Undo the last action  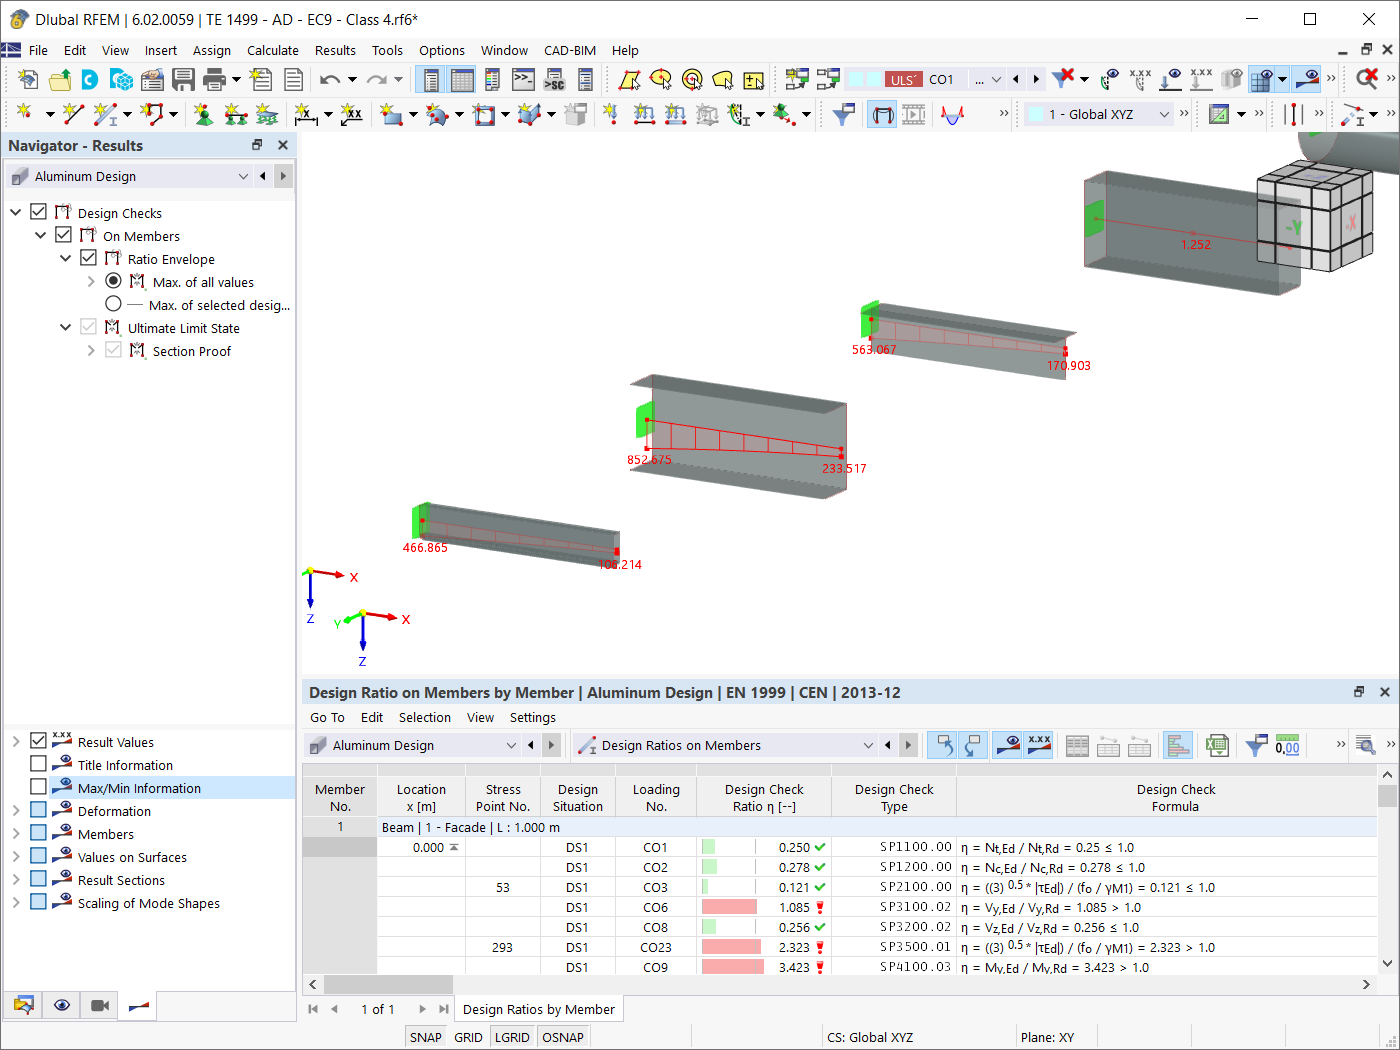330,80
